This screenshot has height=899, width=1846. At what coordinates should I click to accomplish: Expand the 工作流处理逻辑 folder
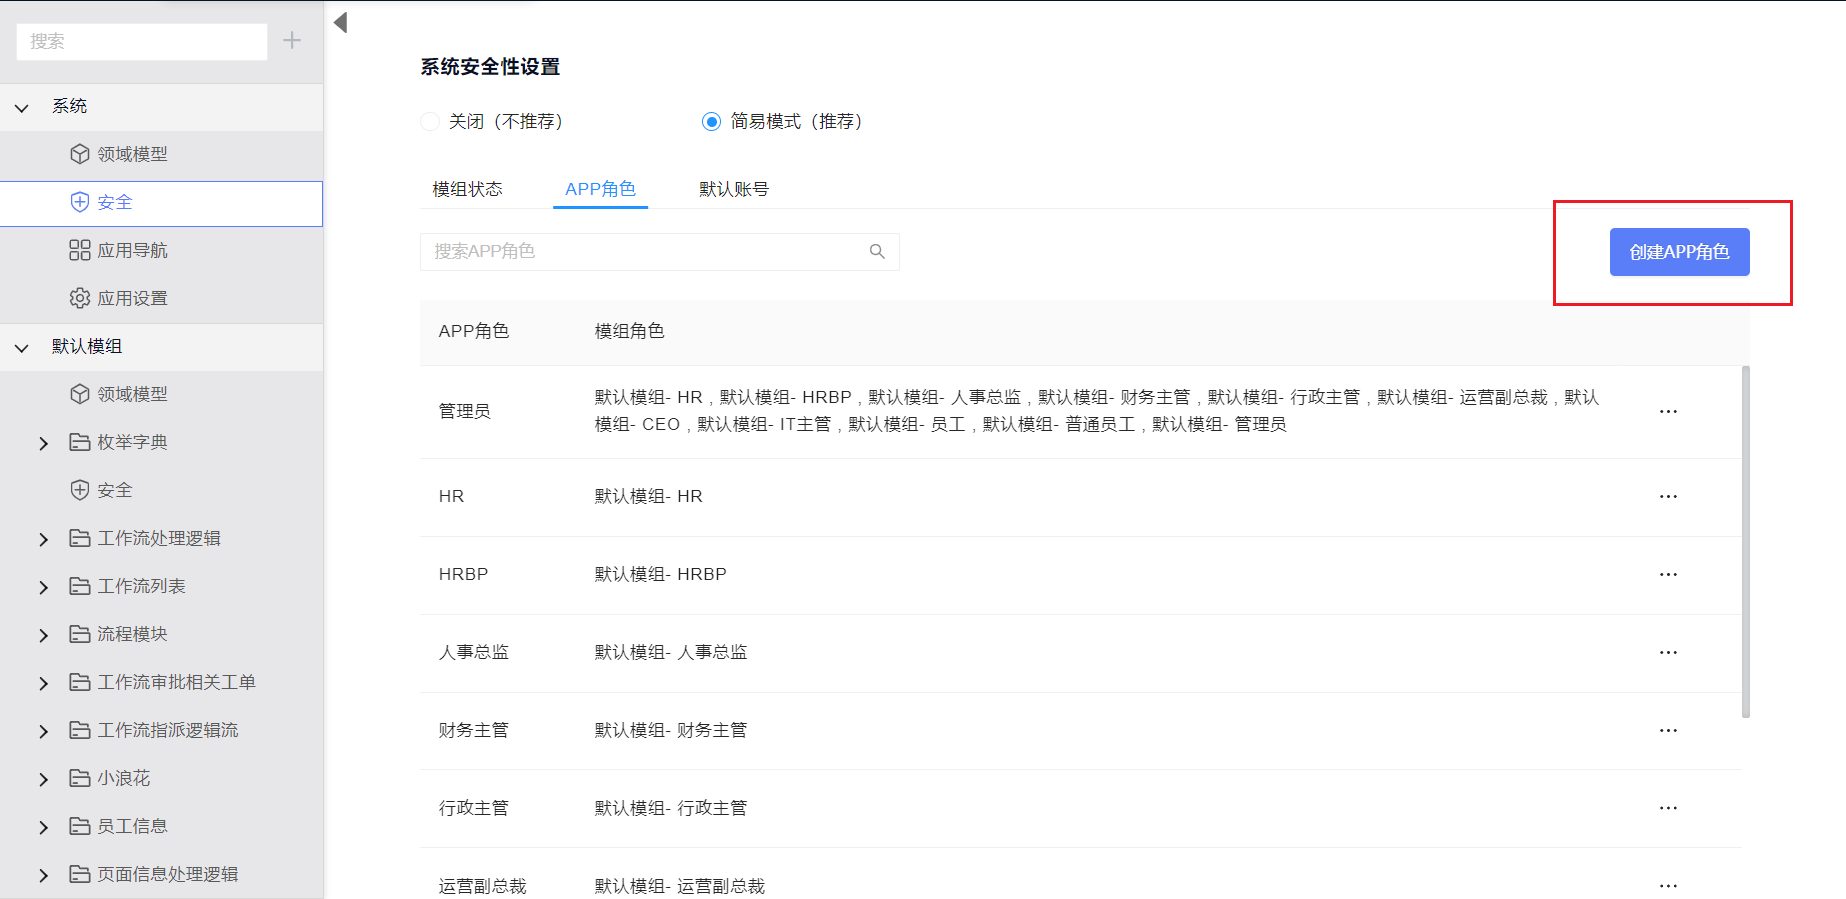(43, 539)
